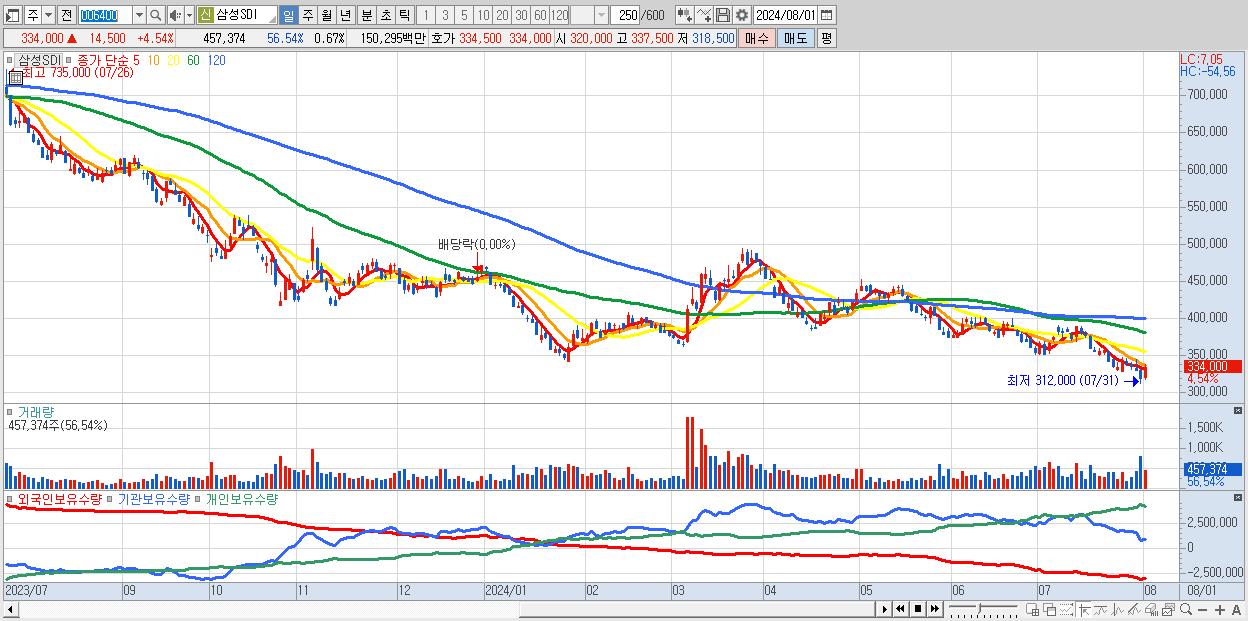Expand the dropdown beside the speaker icon
1248x621 pixels.
189,16
